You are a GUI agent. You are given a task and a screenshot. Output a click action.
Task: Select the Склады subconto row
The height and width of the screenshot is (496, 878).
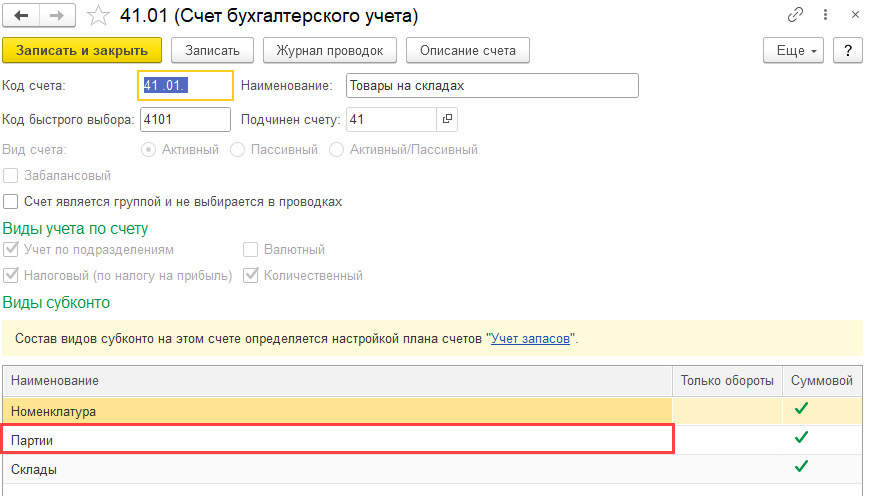pos(338,468)
